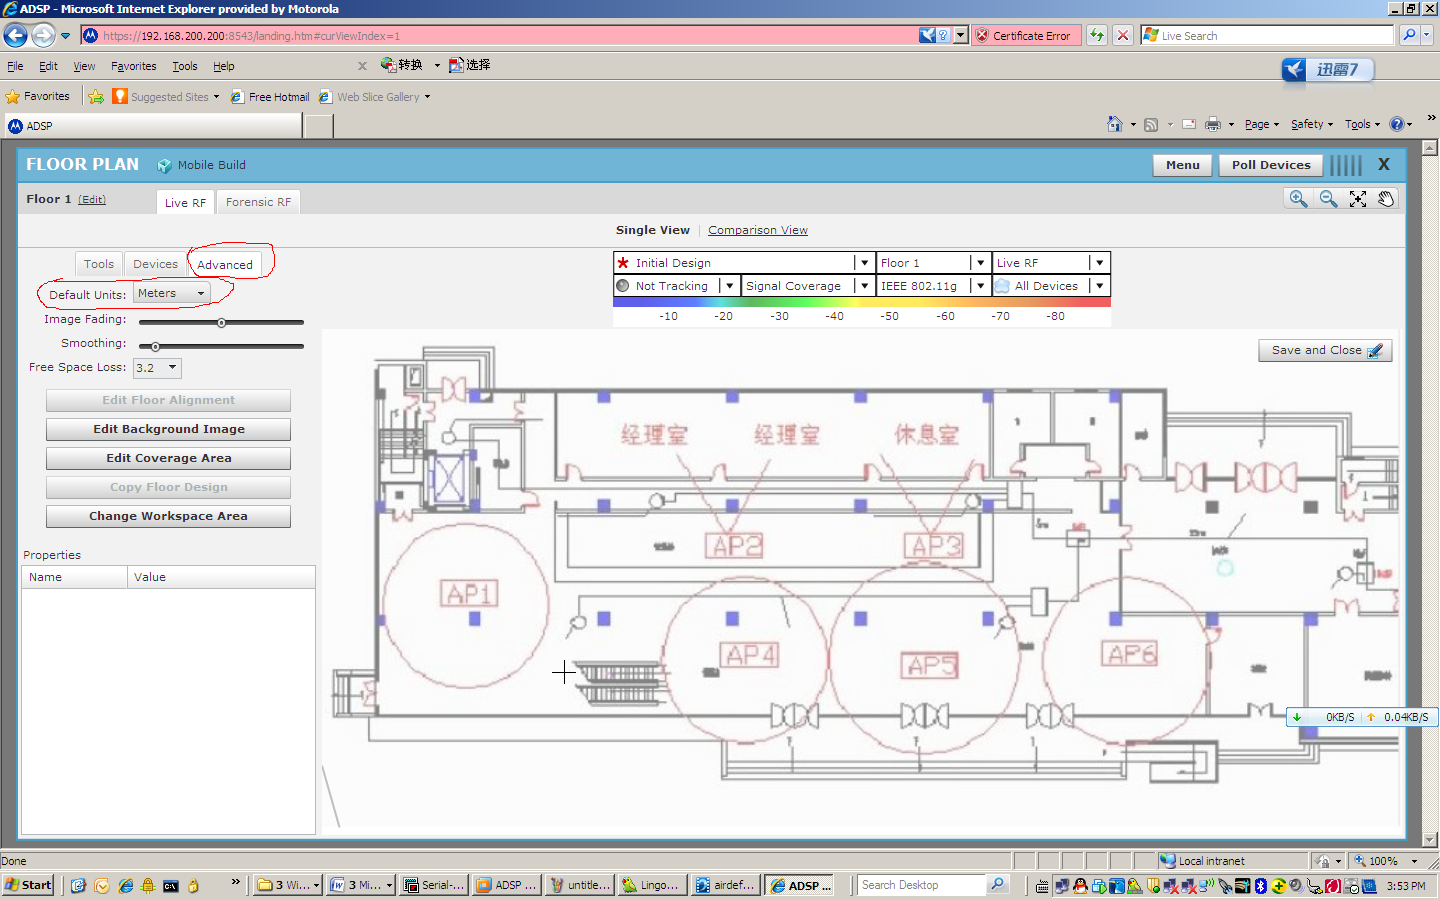Expand the All Devices filter dropdown
Viewport: 1440px width, 900px height.
click(x=1100, y=286)
